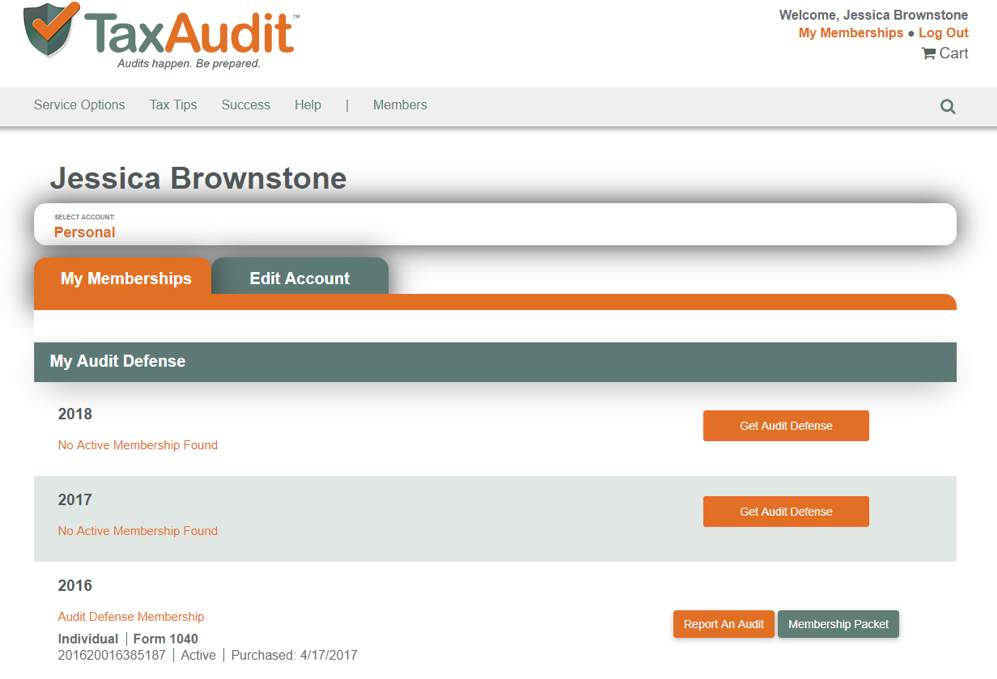Click the My Audit Defense section header
The width and height of the screenshot is (997, 679).
click(x=495, y=362)
